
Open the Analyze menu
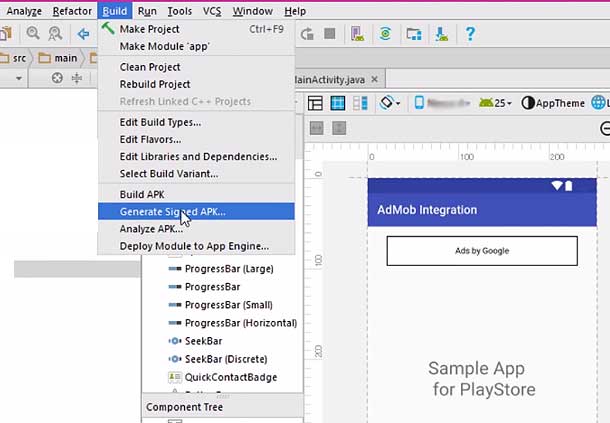pos(24,11)
